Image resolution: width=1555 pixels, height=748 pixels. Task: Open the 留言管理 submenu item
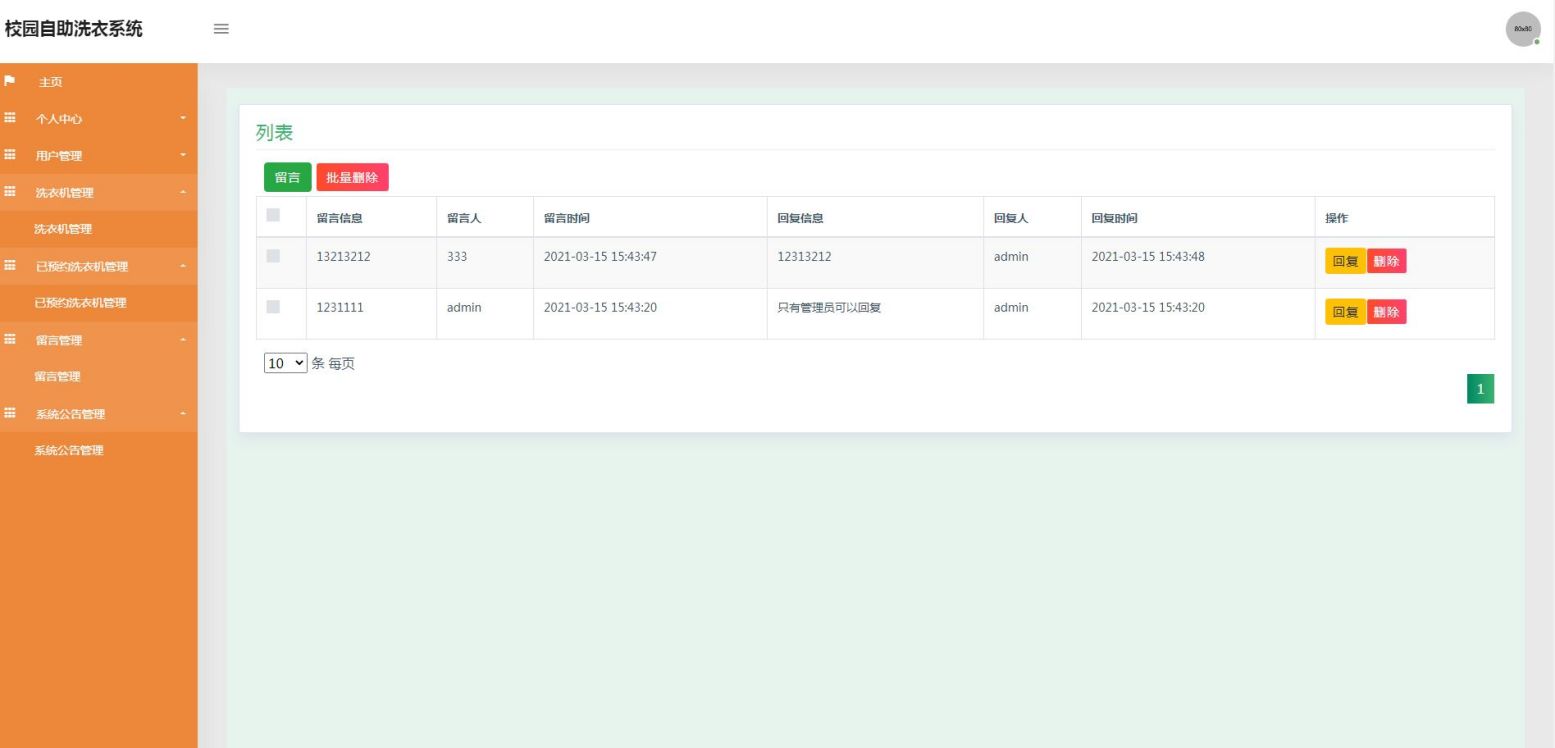57,377
